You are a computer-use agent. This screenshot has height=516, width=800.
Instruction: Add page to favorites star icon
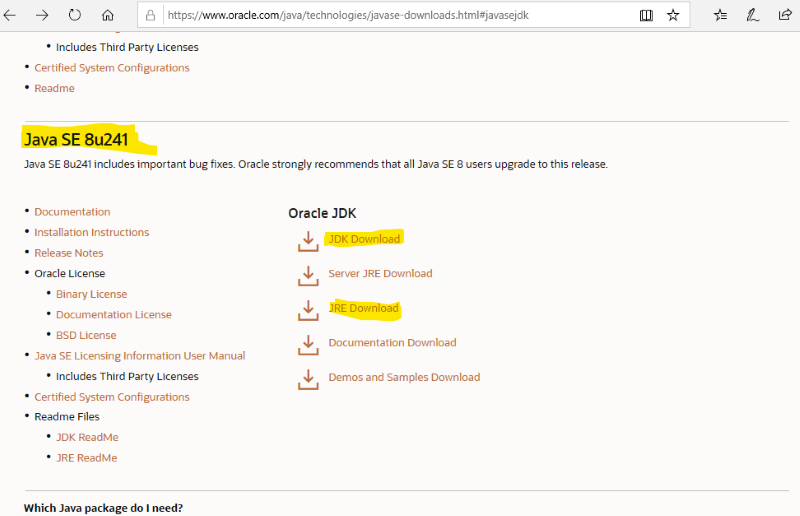(673, 16)
